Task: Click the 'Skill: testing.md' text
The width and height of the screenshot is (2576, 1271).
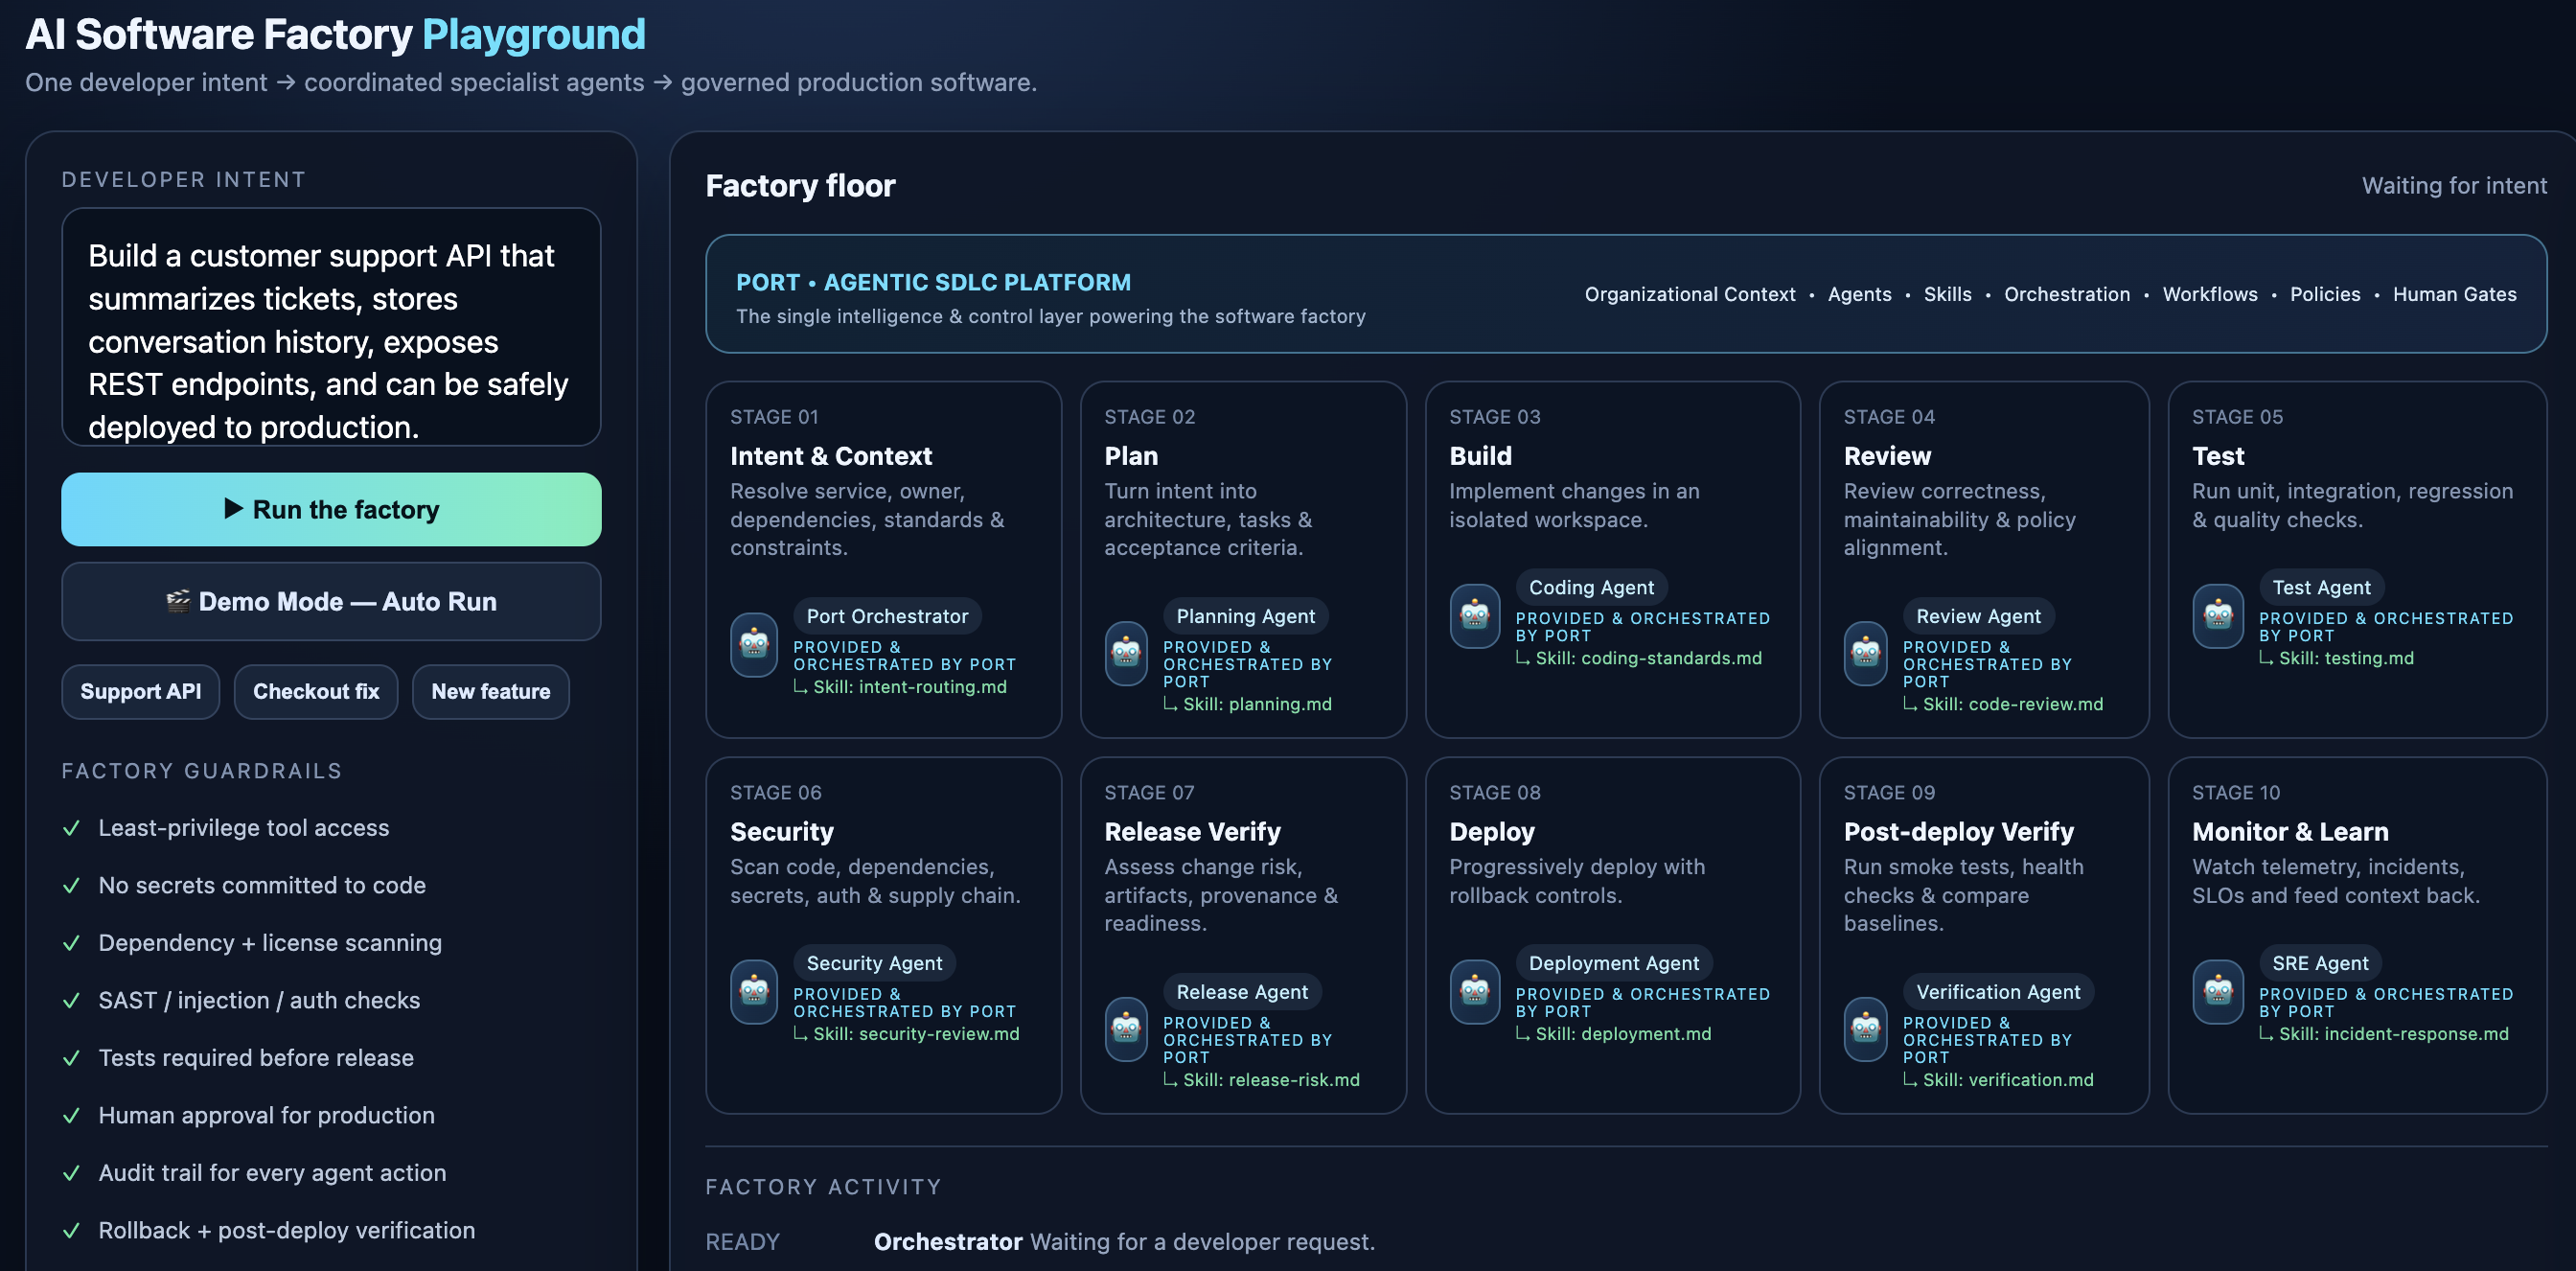Action: pos(2346,659)
